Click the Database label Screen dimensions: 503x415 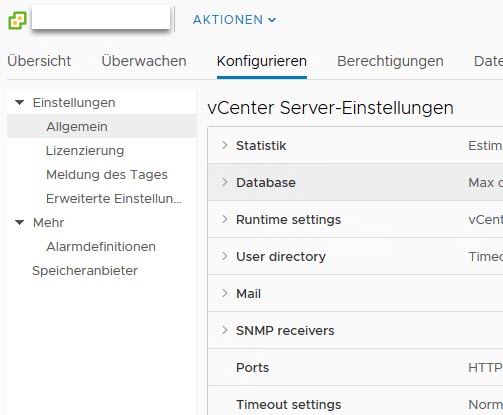[266, 183]
